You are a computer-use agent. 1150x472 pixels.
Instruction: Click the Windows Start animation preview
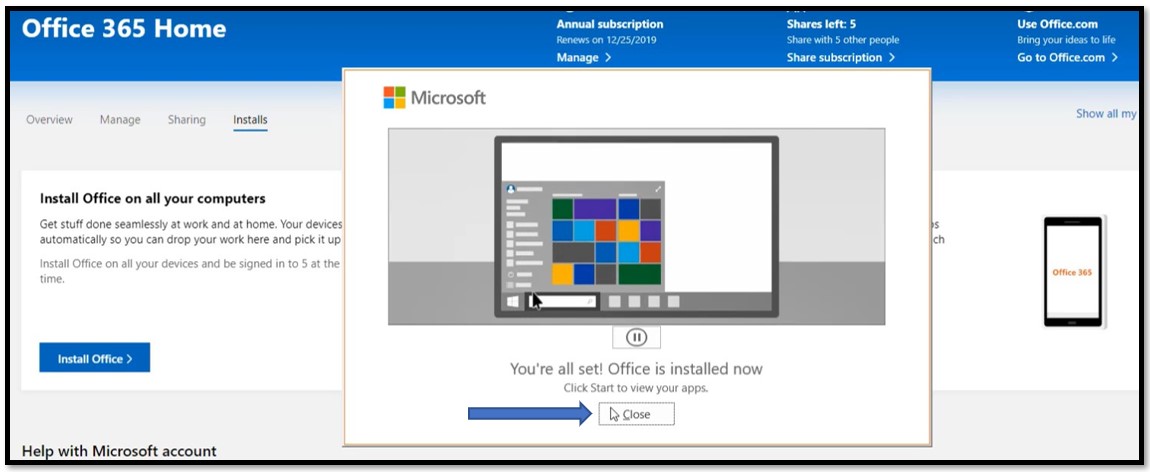(x=636, y=226)
